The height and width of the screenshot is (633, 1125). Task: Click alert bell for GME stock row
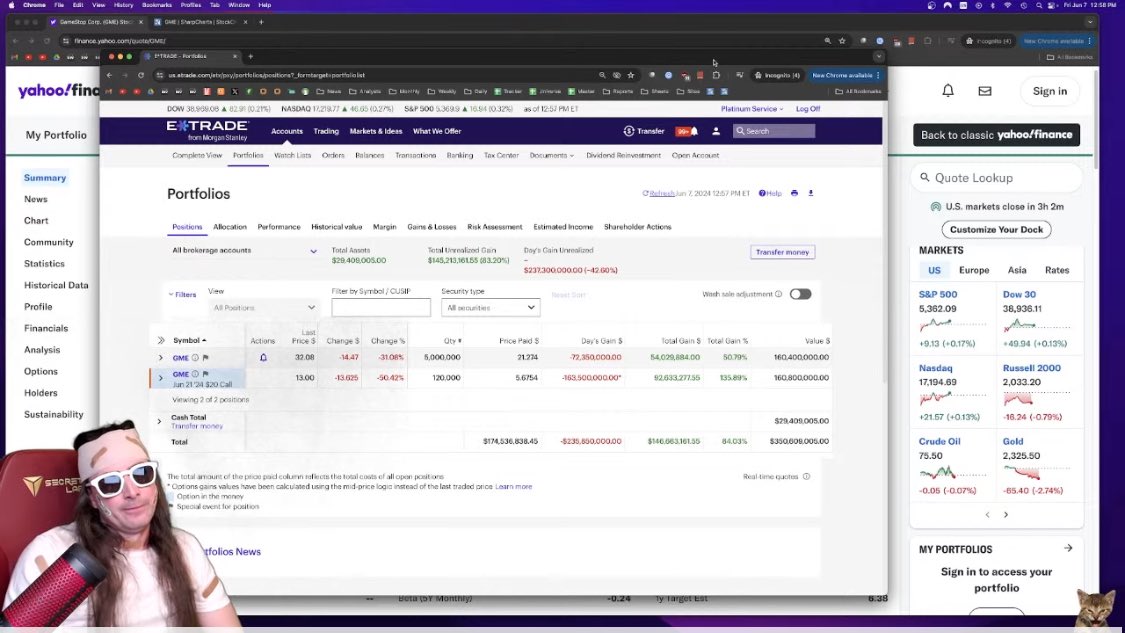click(263, 357)
